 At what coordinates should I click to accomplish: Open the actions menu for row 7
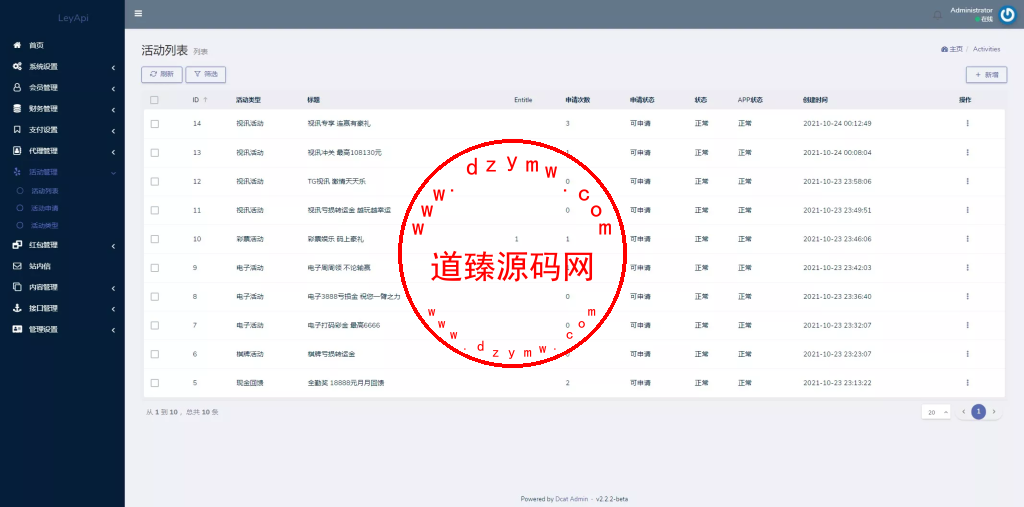[967, 325]
